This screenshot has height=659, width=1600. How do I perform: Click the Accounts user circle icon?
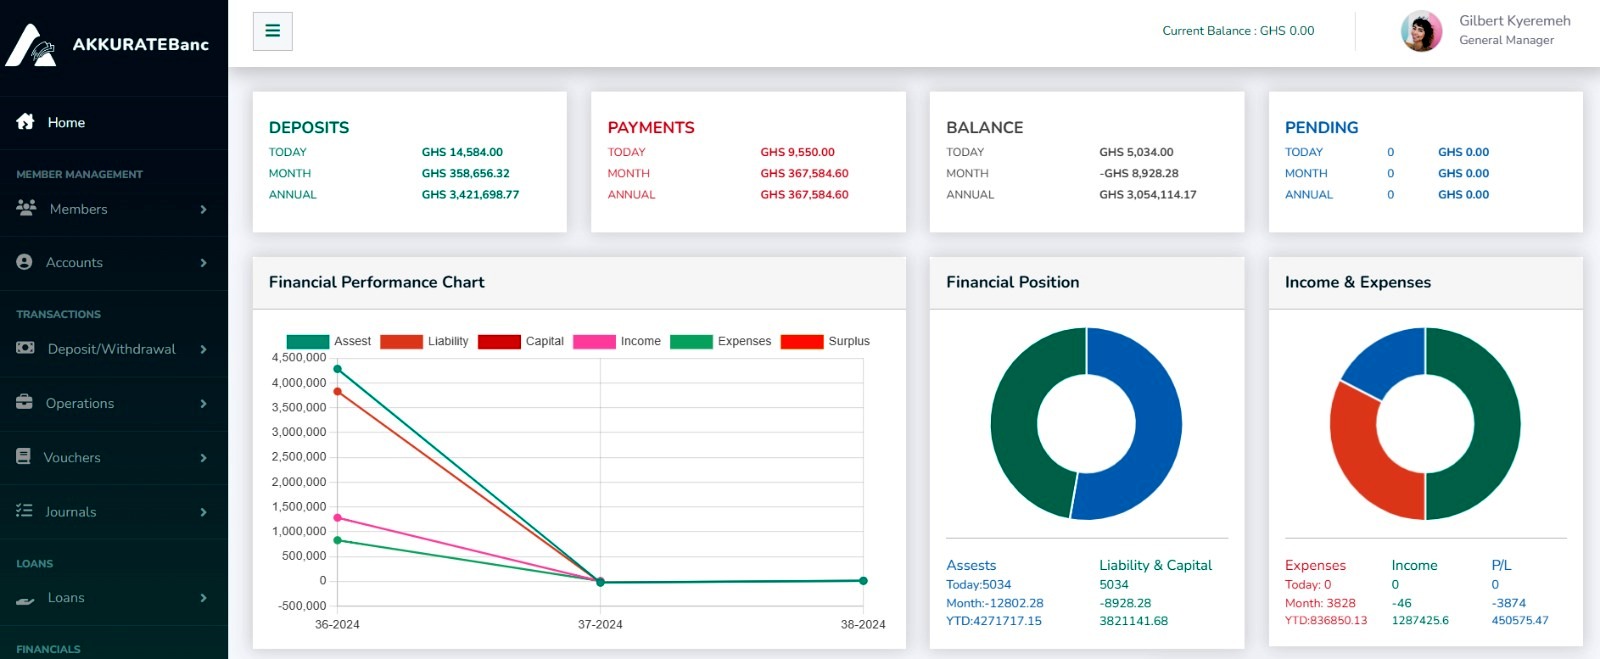(x=25, y=262)
